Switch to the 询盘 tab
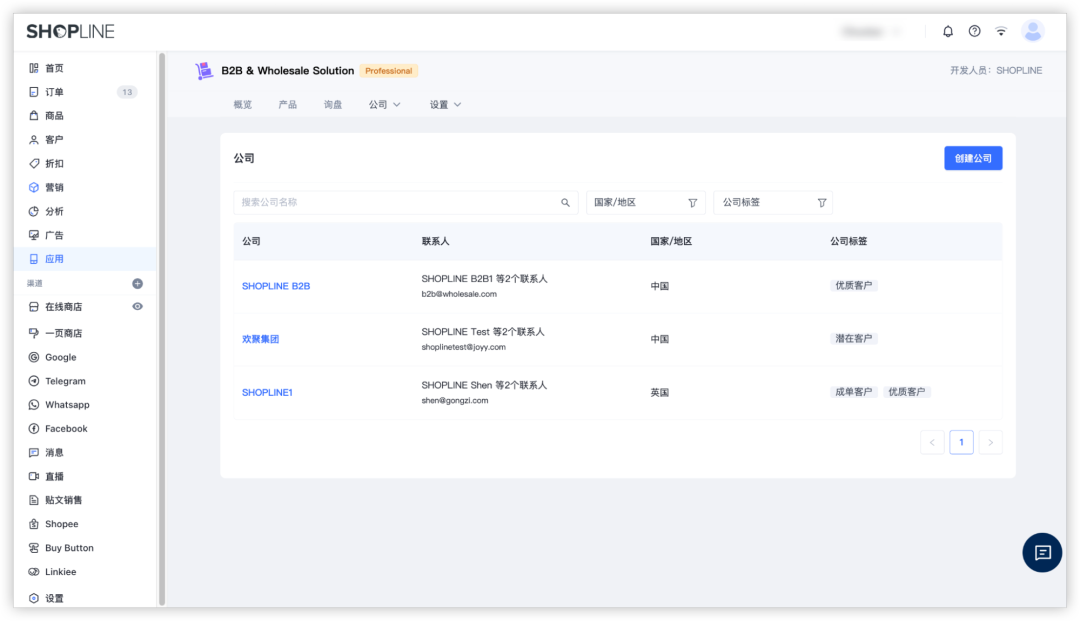 pyautogui.click(x=332, y=103)
